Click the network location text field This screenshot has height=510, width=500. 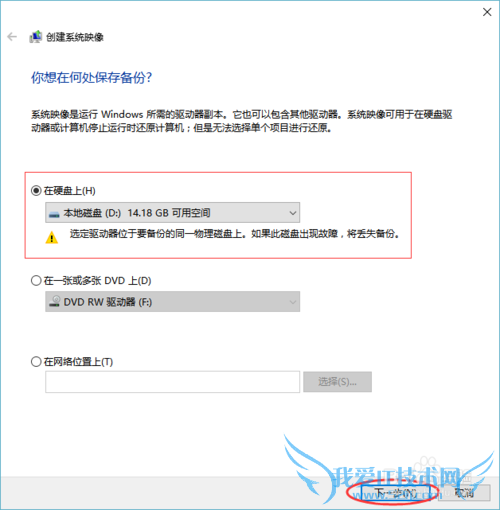click(172, 382)
